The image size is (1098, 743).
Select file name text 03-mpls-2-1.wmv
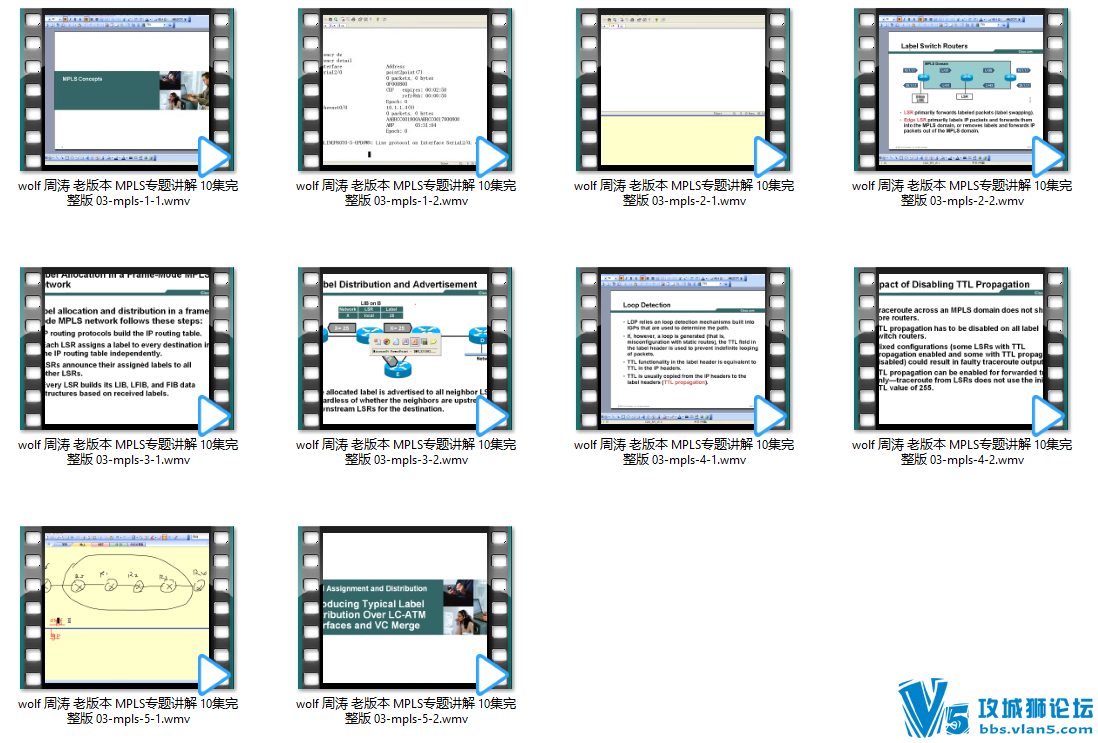pyautogui.click(x=684, y=193)
